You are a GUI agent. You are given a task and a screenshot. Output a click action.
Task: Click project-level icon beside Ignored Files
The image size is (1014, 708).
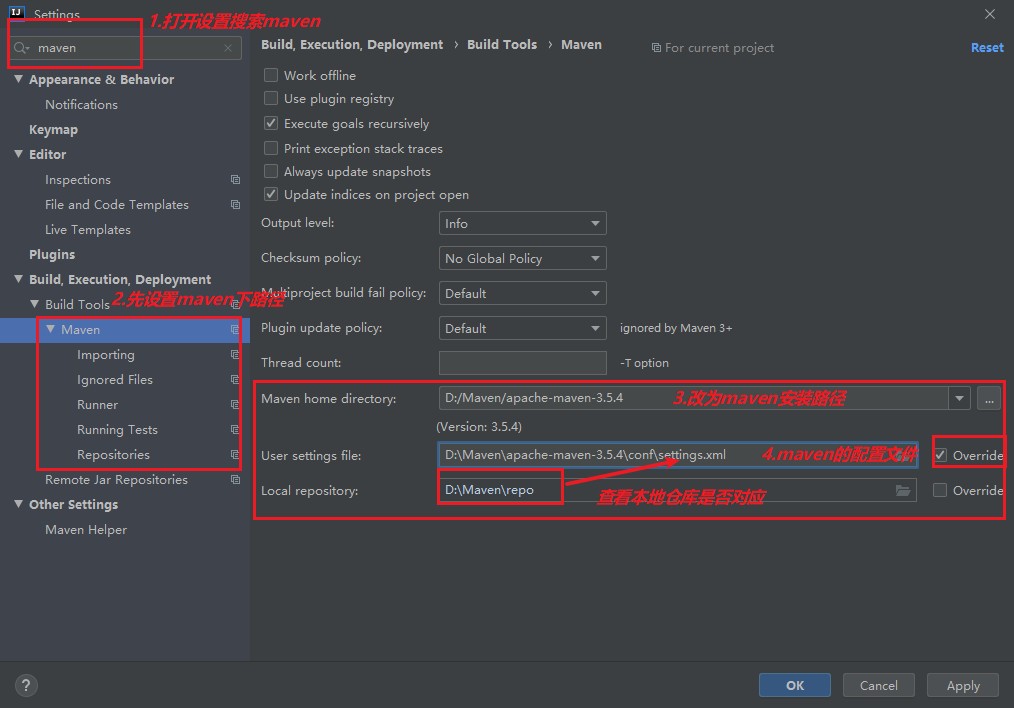pyautogui.click(x=235, y=380)
